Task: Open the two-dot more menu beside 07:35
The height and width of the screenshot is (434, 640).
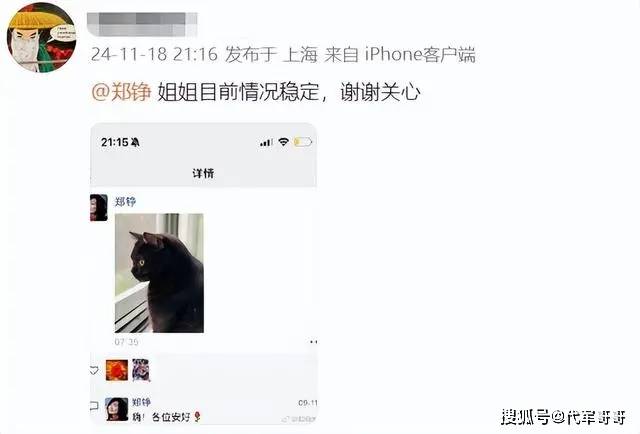Action: coord(313,342)
